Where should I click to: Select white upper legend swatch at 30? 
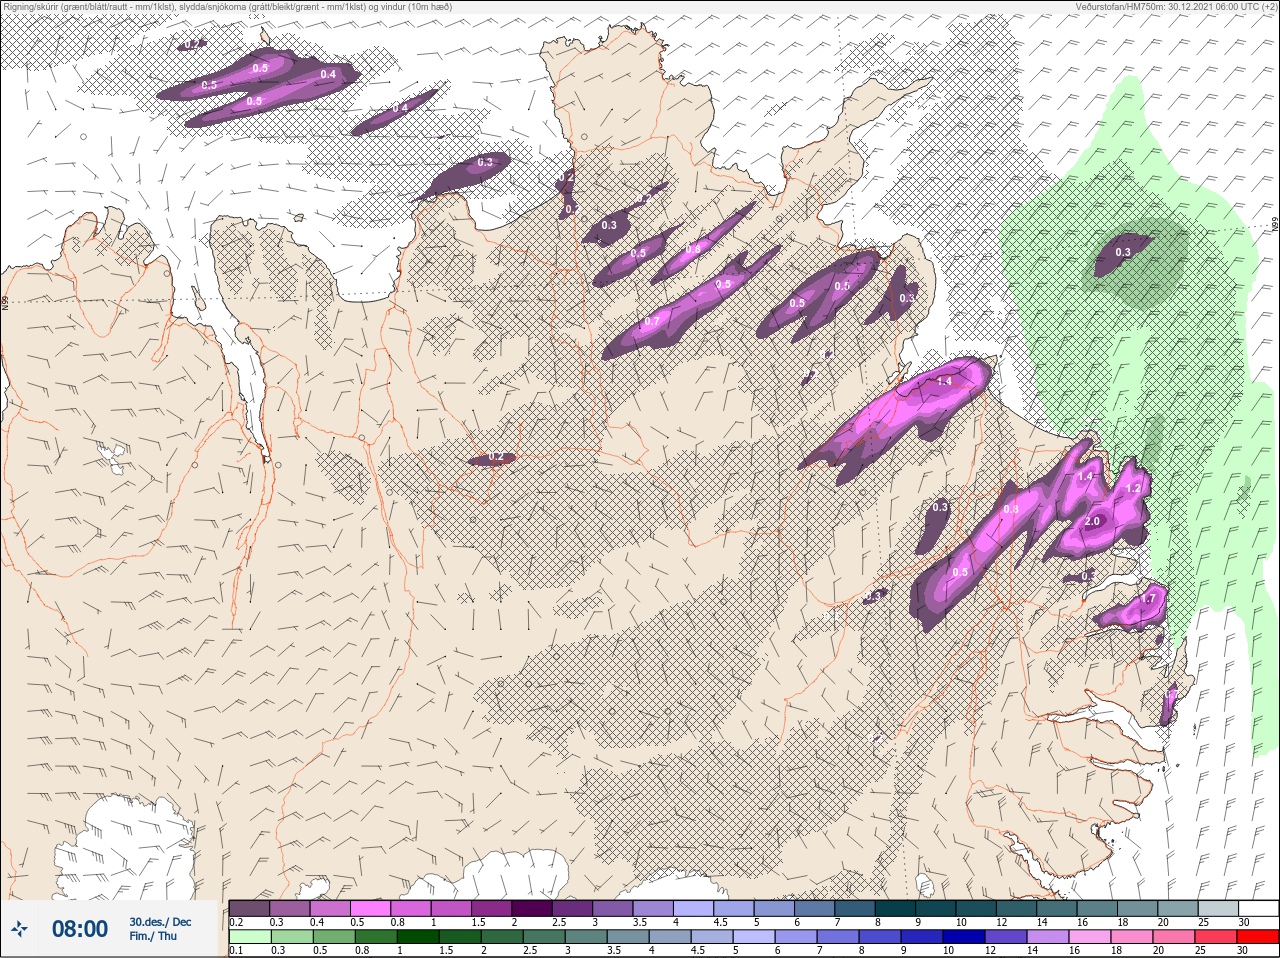click(x=1258, y=908)
